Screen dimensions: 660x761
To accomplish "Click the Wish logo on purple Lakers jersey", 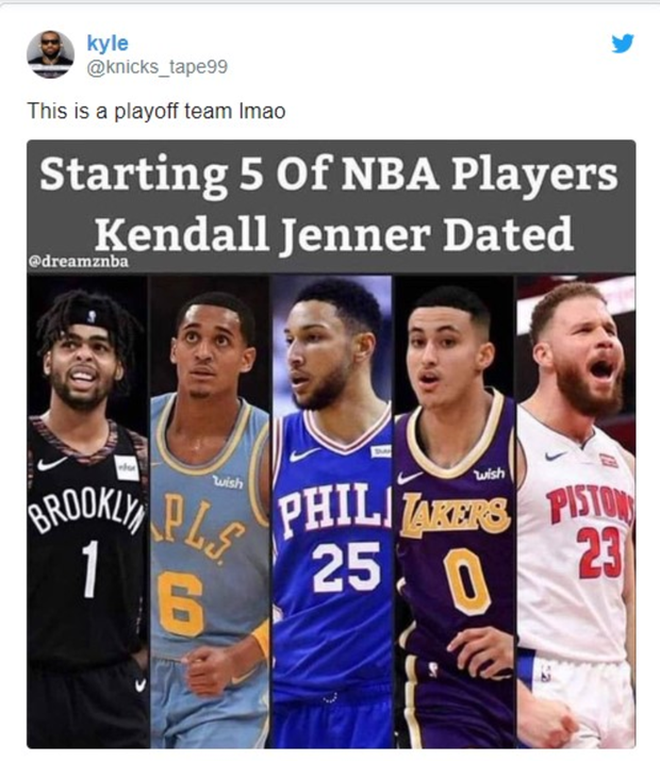I will 489,473.
